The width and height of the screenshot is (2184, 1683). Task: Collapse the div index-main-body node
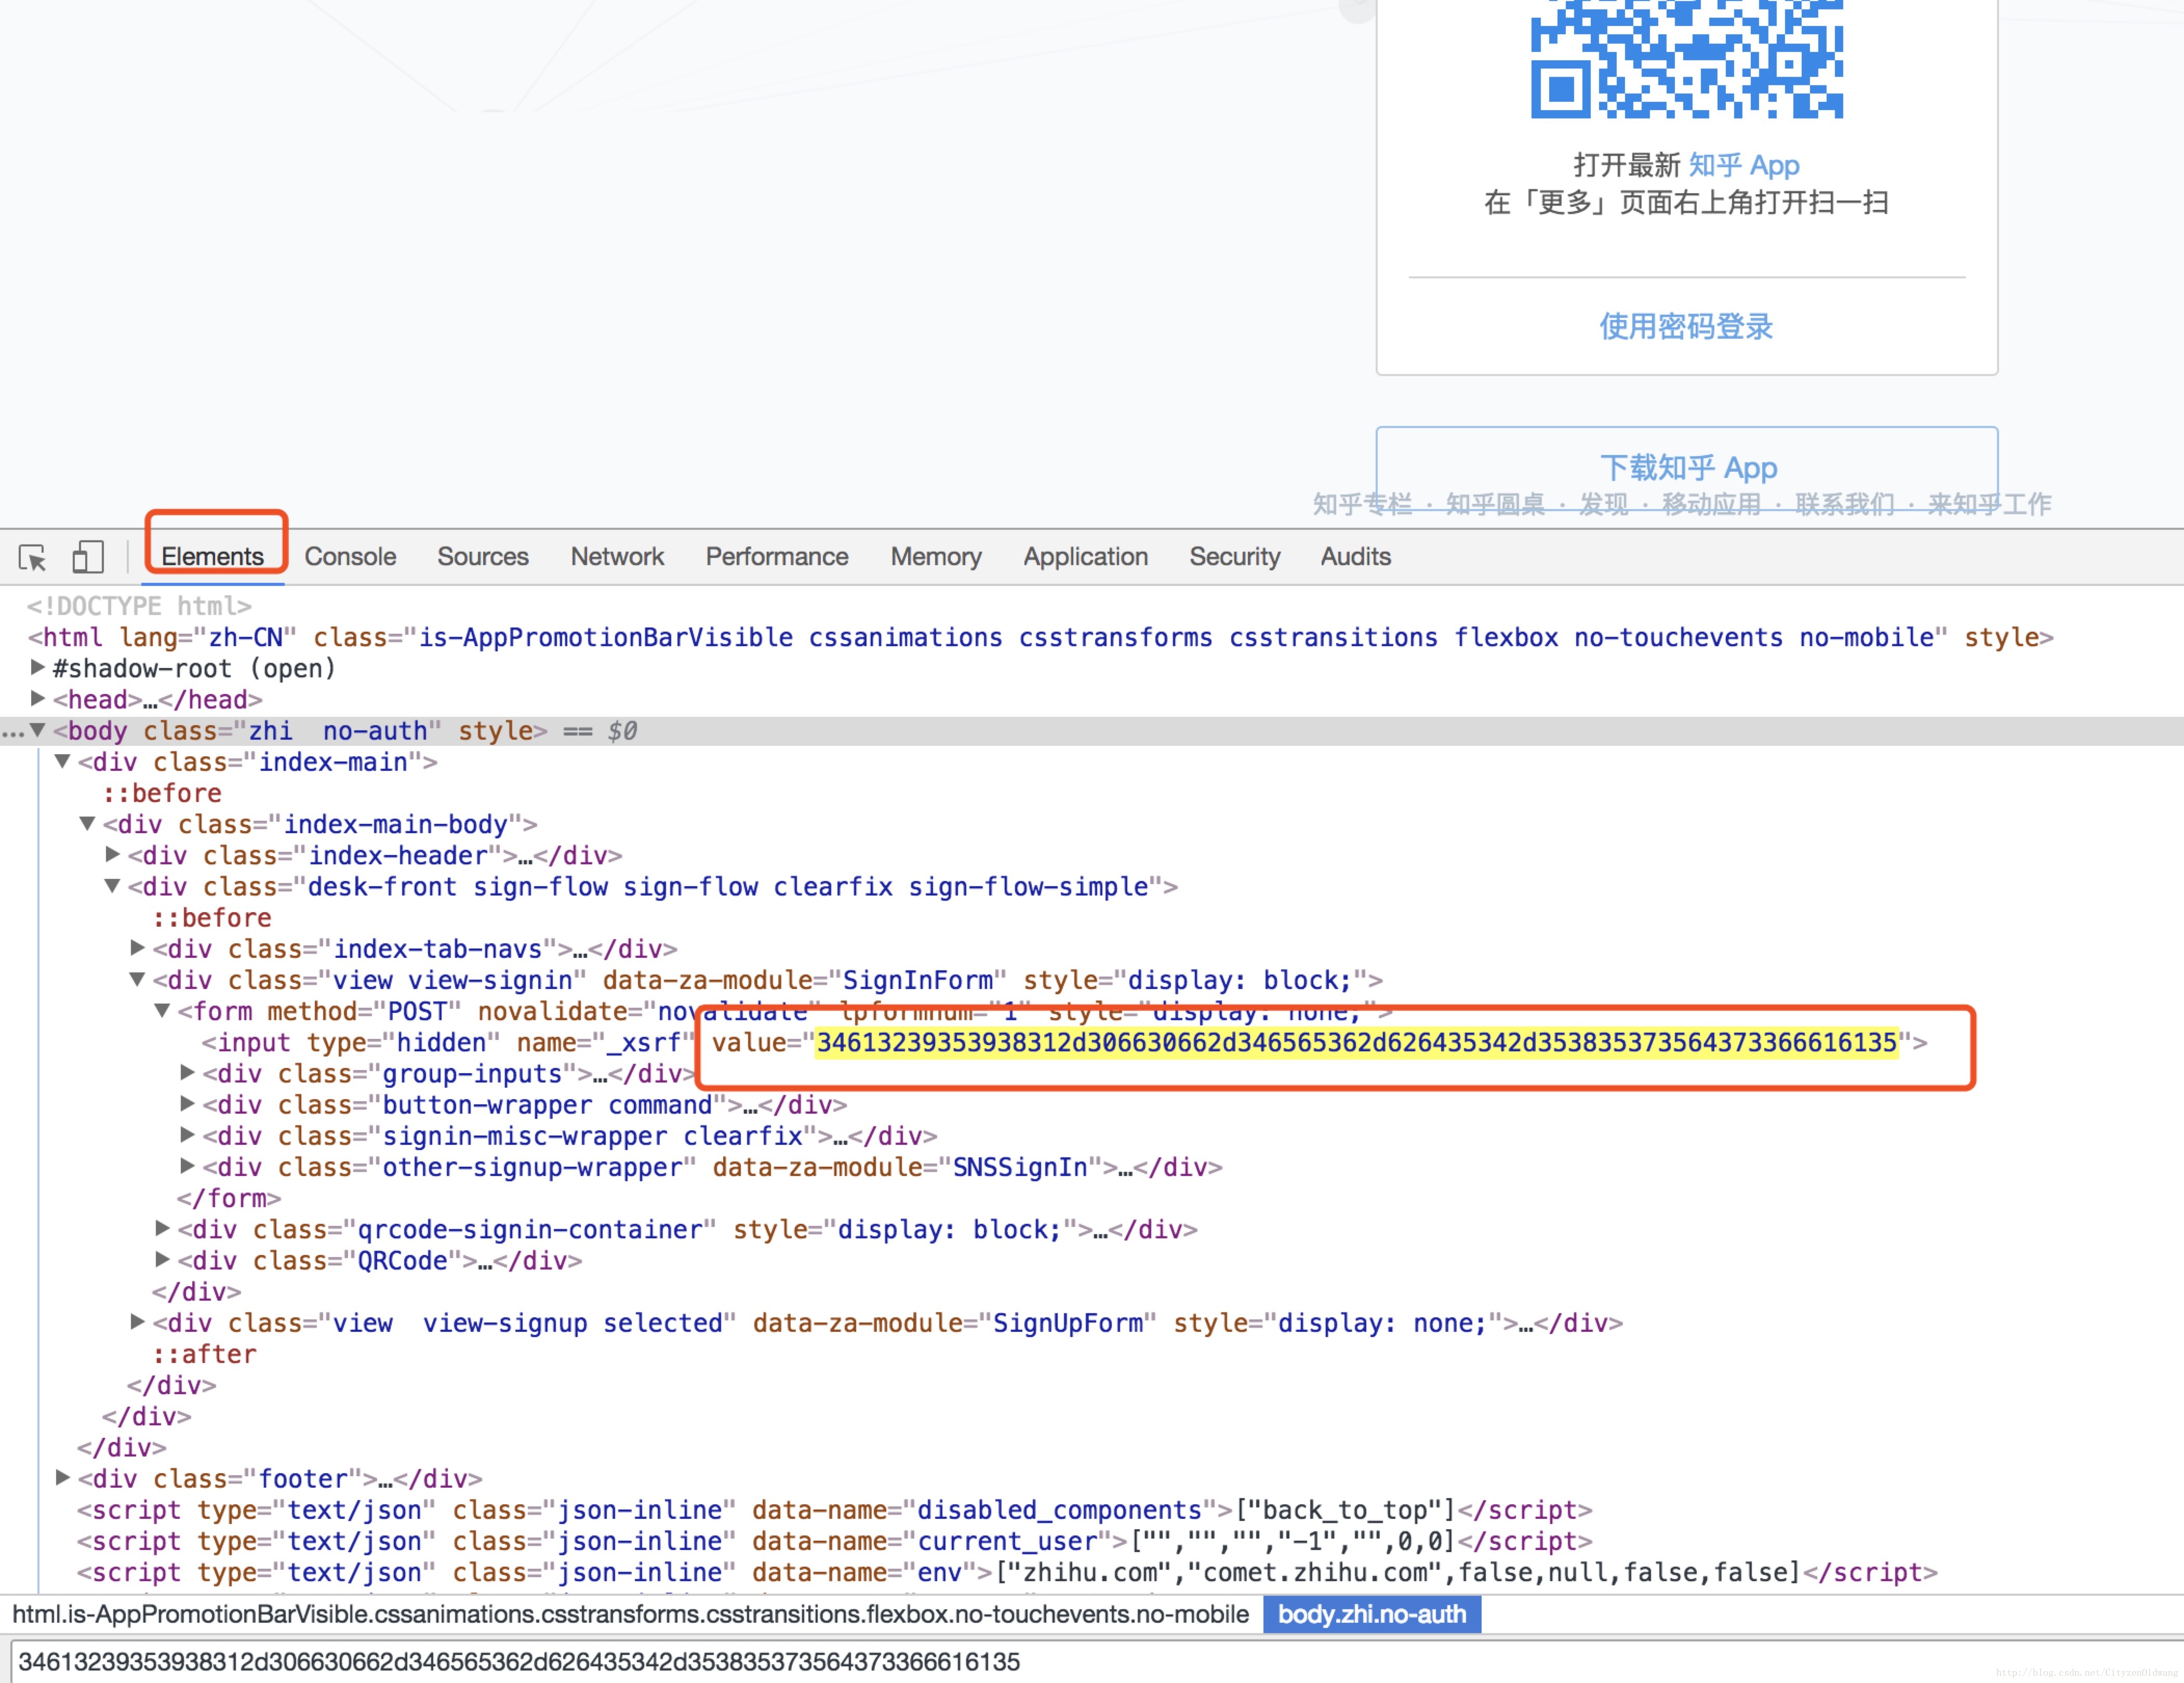coord(87,823)
